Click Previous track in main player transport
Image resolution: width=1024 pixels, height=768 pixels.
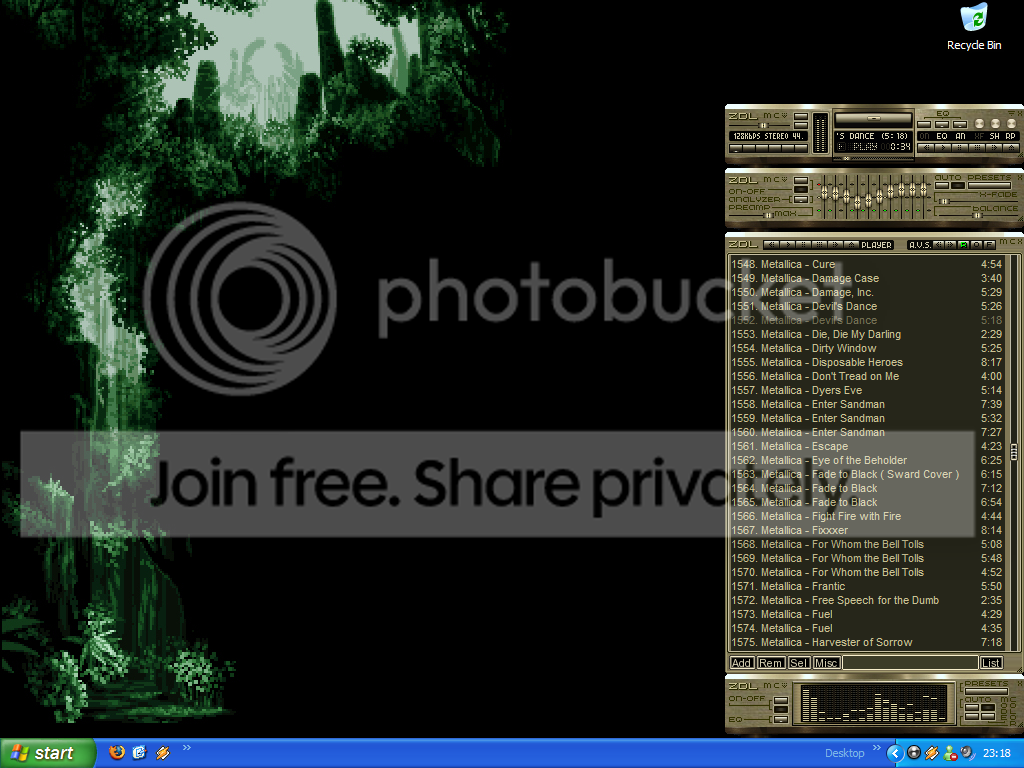pyautogui.click(x=926, y=148)
